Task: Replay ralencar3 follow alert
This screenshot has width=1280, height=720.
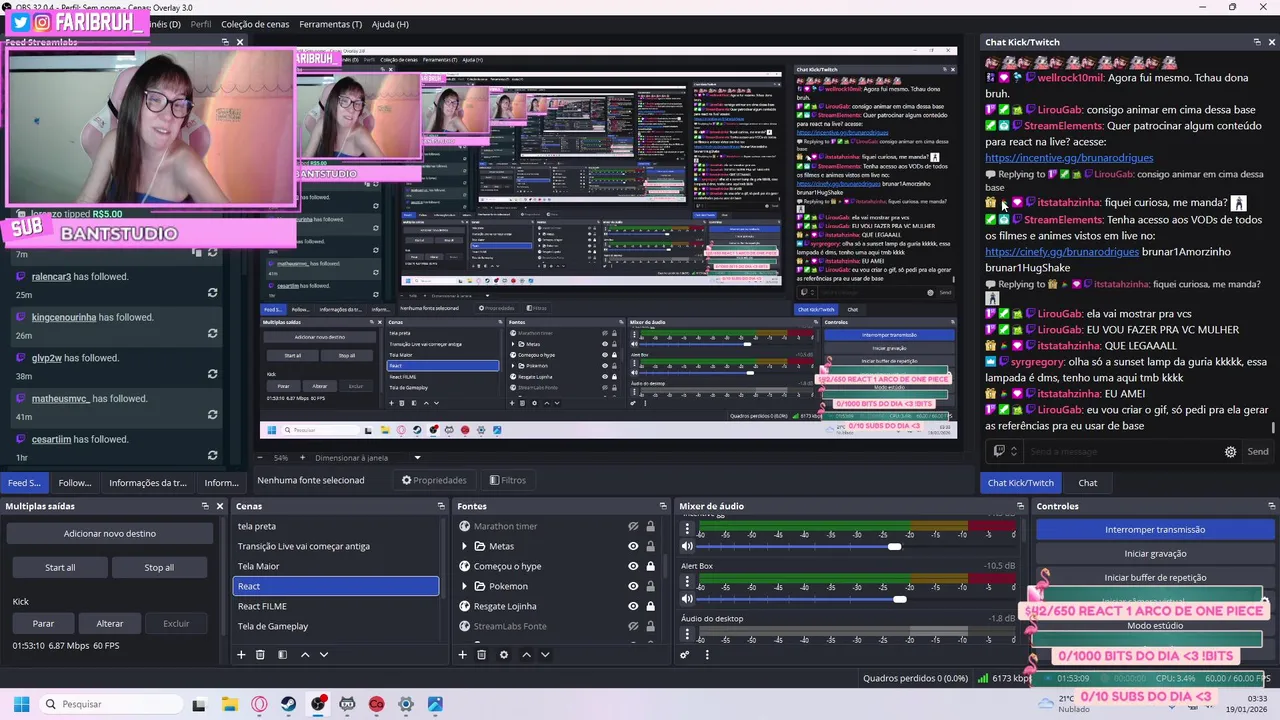Action: (x=212, y=293)
